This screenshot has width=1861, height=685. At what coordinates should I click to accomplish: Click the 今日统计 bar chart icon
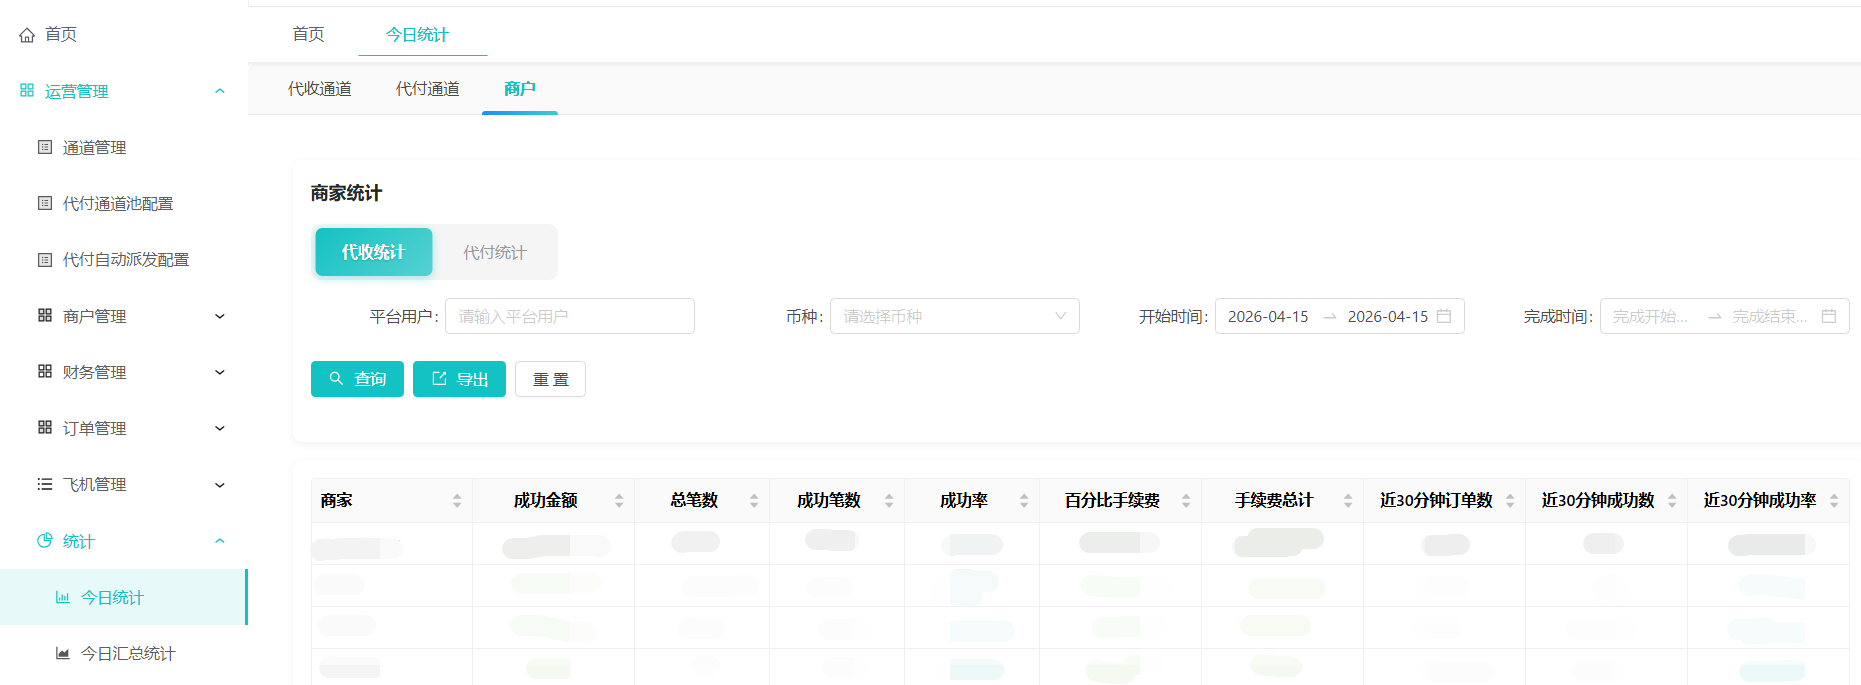point(63,597)
